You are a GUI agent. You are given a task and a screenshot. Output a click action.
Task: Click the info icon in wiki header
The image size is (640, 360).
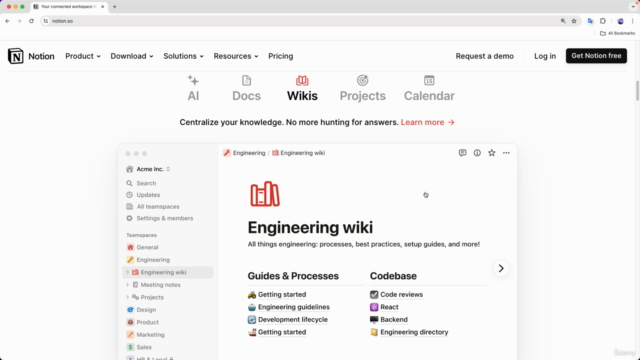pos(477,153)
